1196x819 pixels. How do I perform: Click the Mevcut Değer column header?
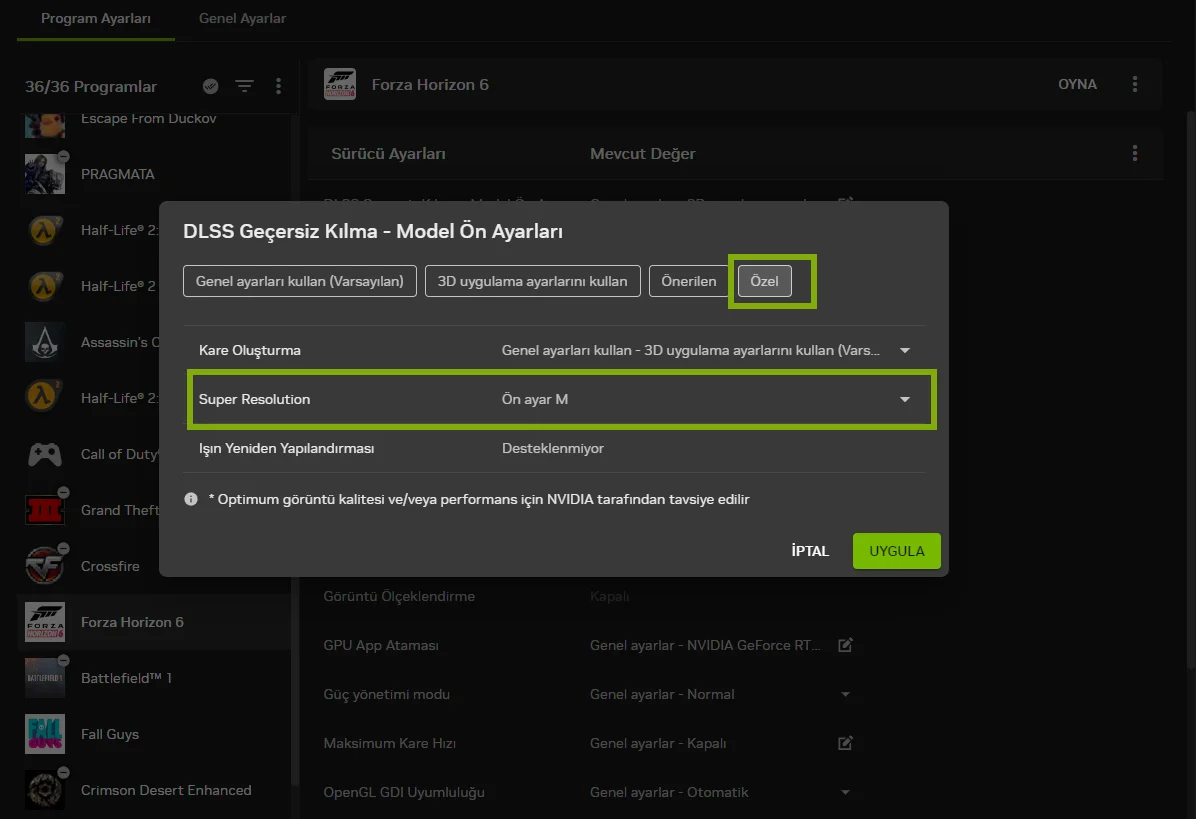643,153
